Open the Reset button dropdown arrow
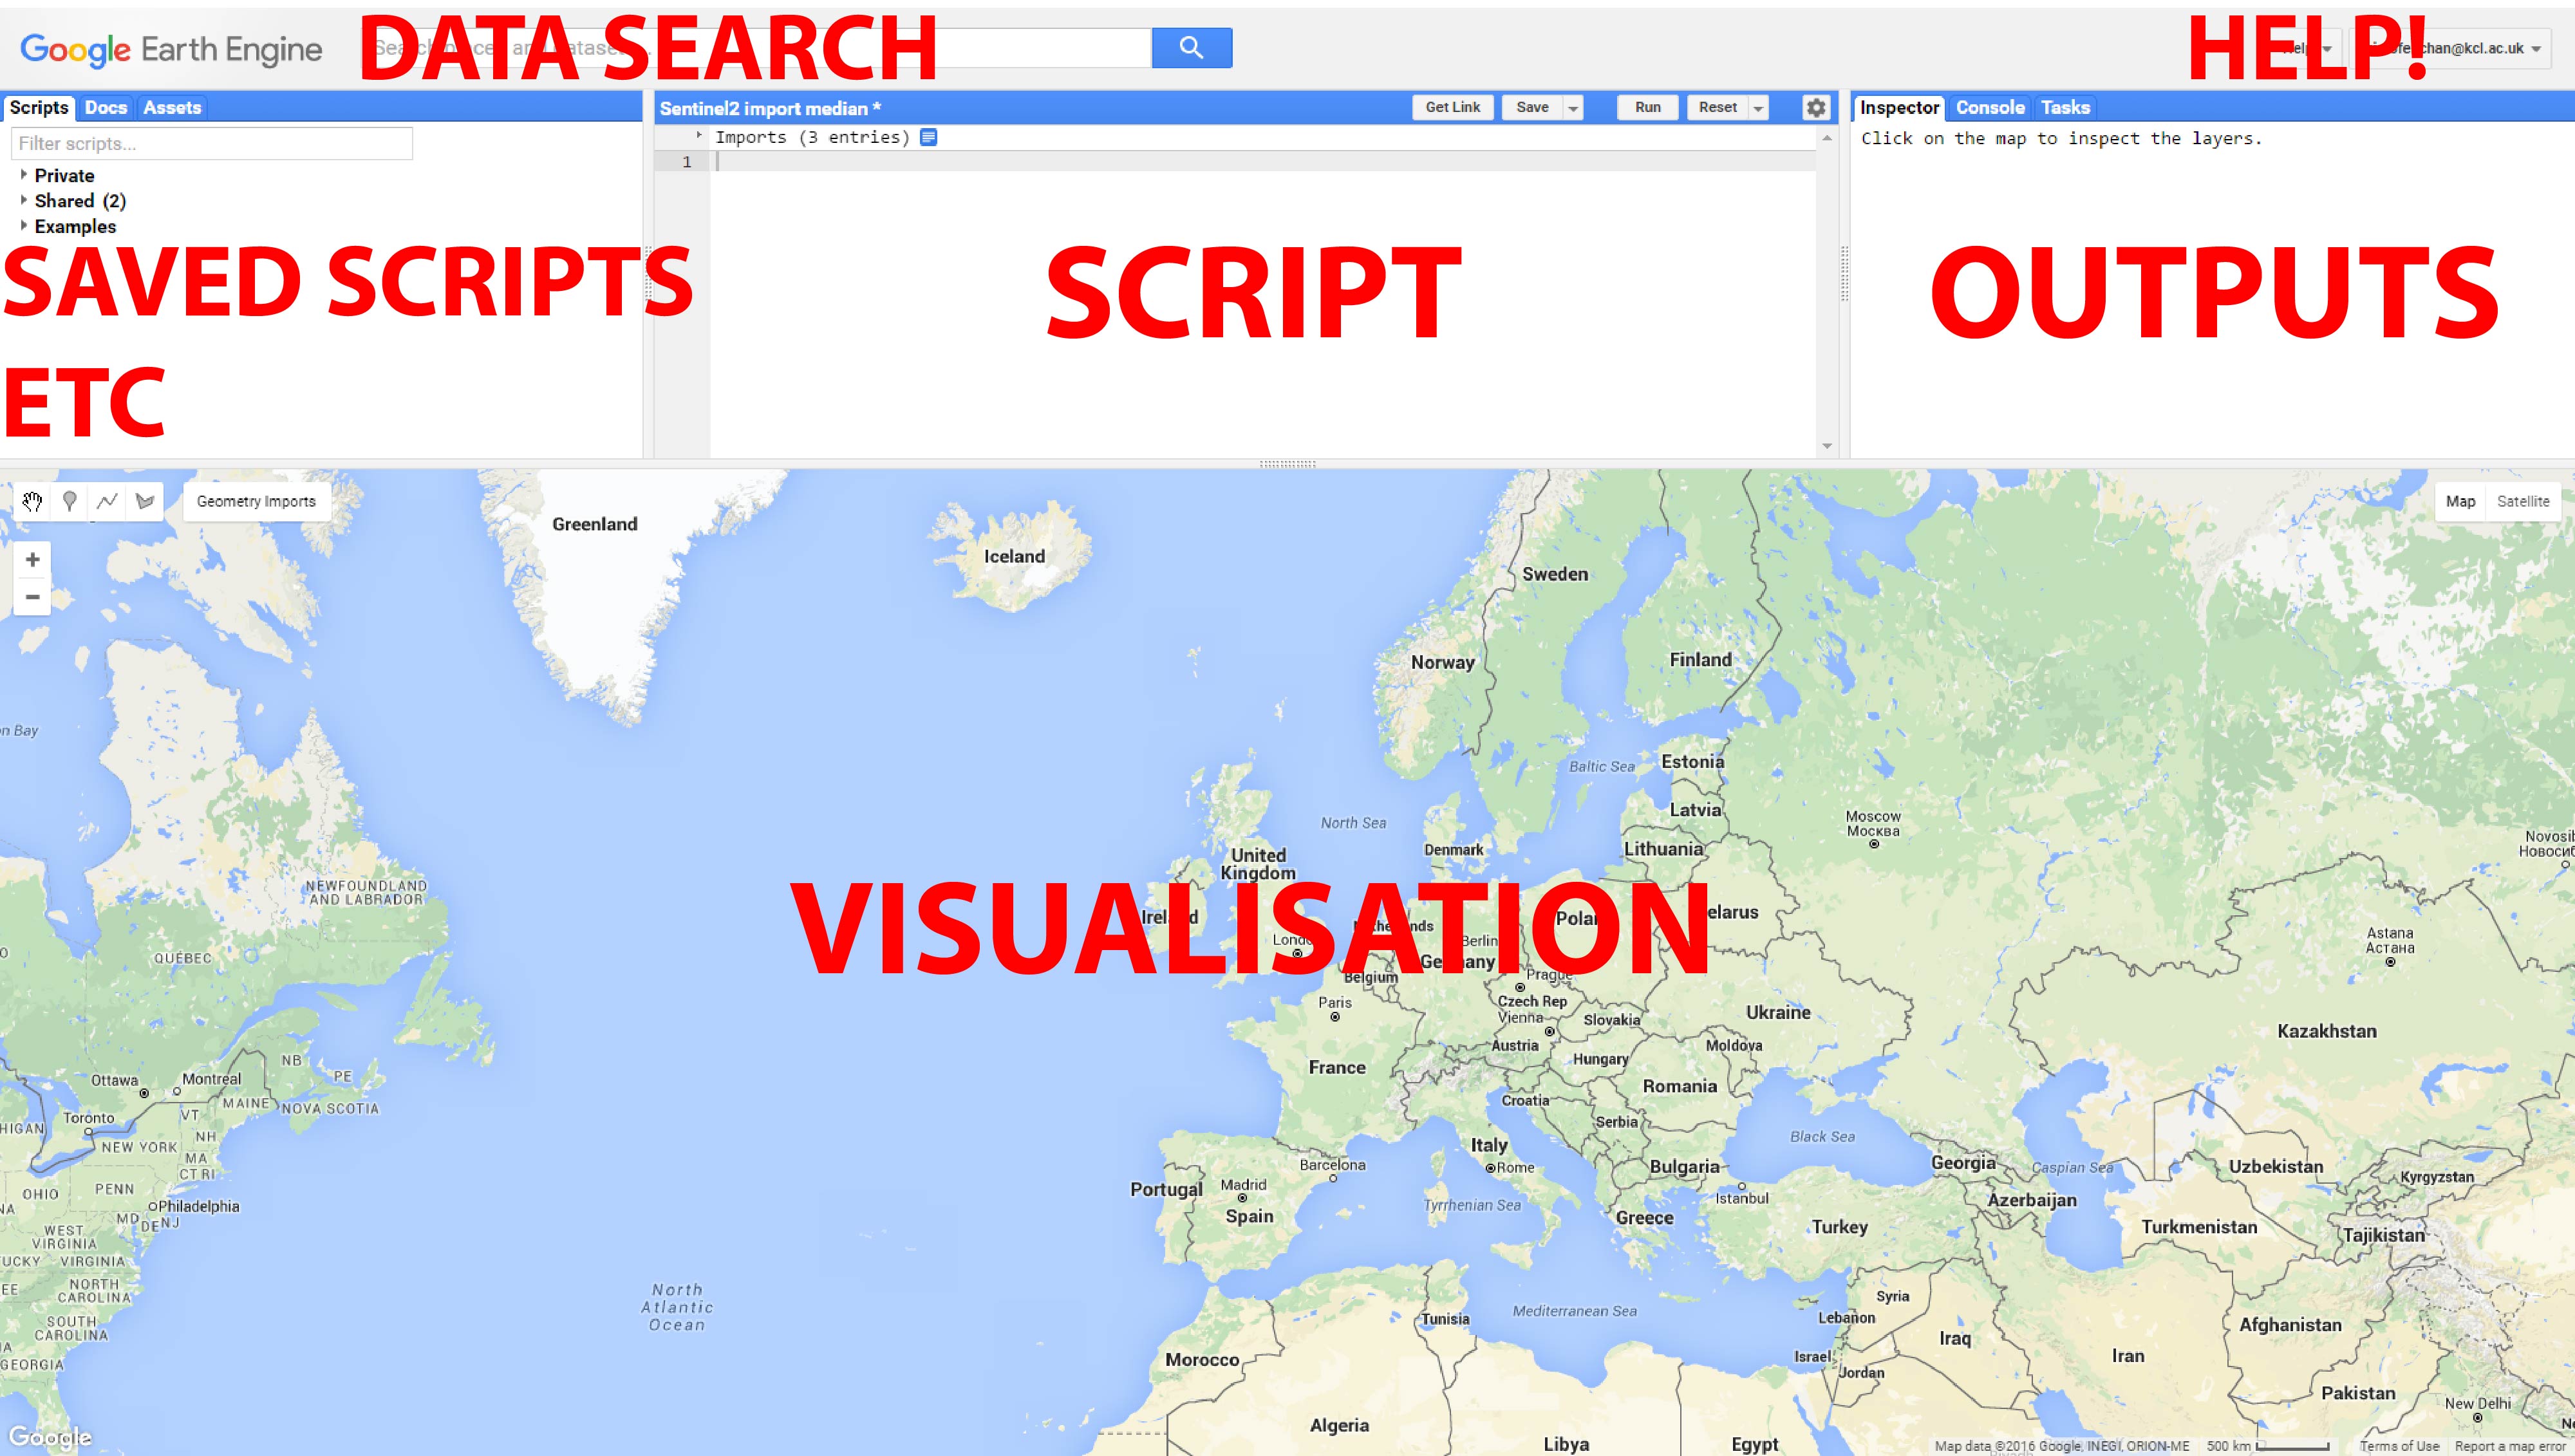 coord(1758,108)
